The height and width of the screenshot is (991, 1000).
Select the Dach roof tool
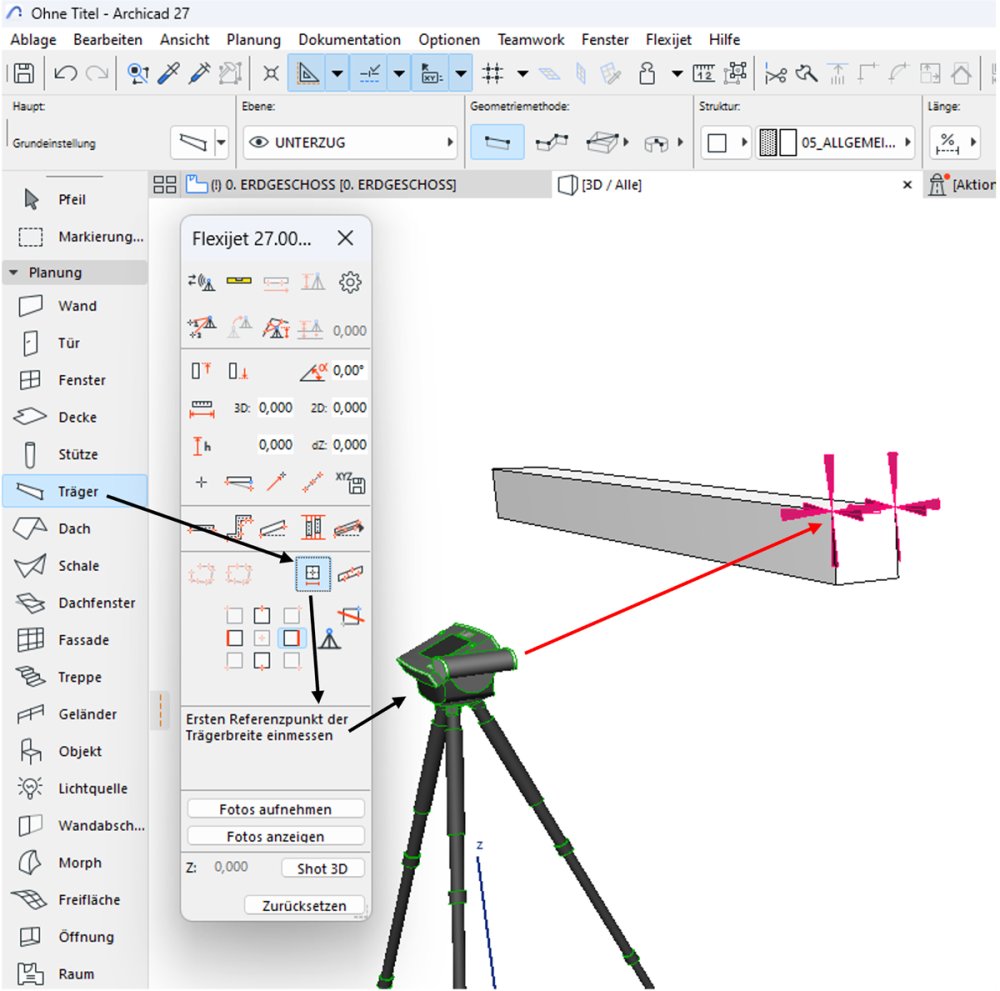(x=75, y=529)
